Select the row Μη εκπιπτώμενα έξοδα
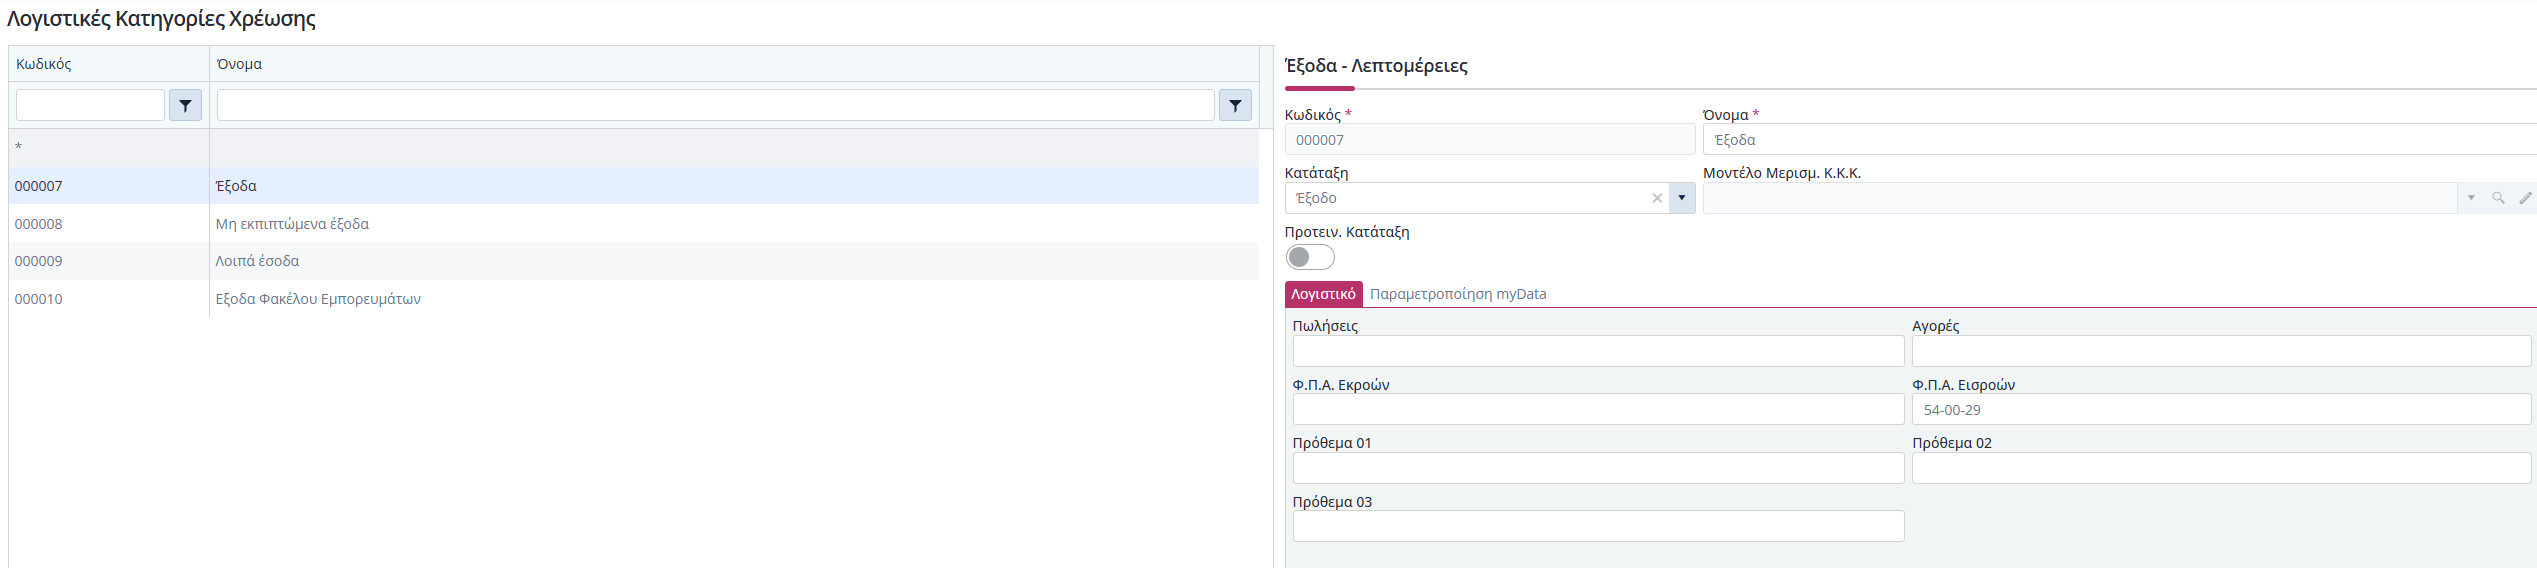Image resolution: width=2537 pixels, height=568 pixels. click(634, 224)
